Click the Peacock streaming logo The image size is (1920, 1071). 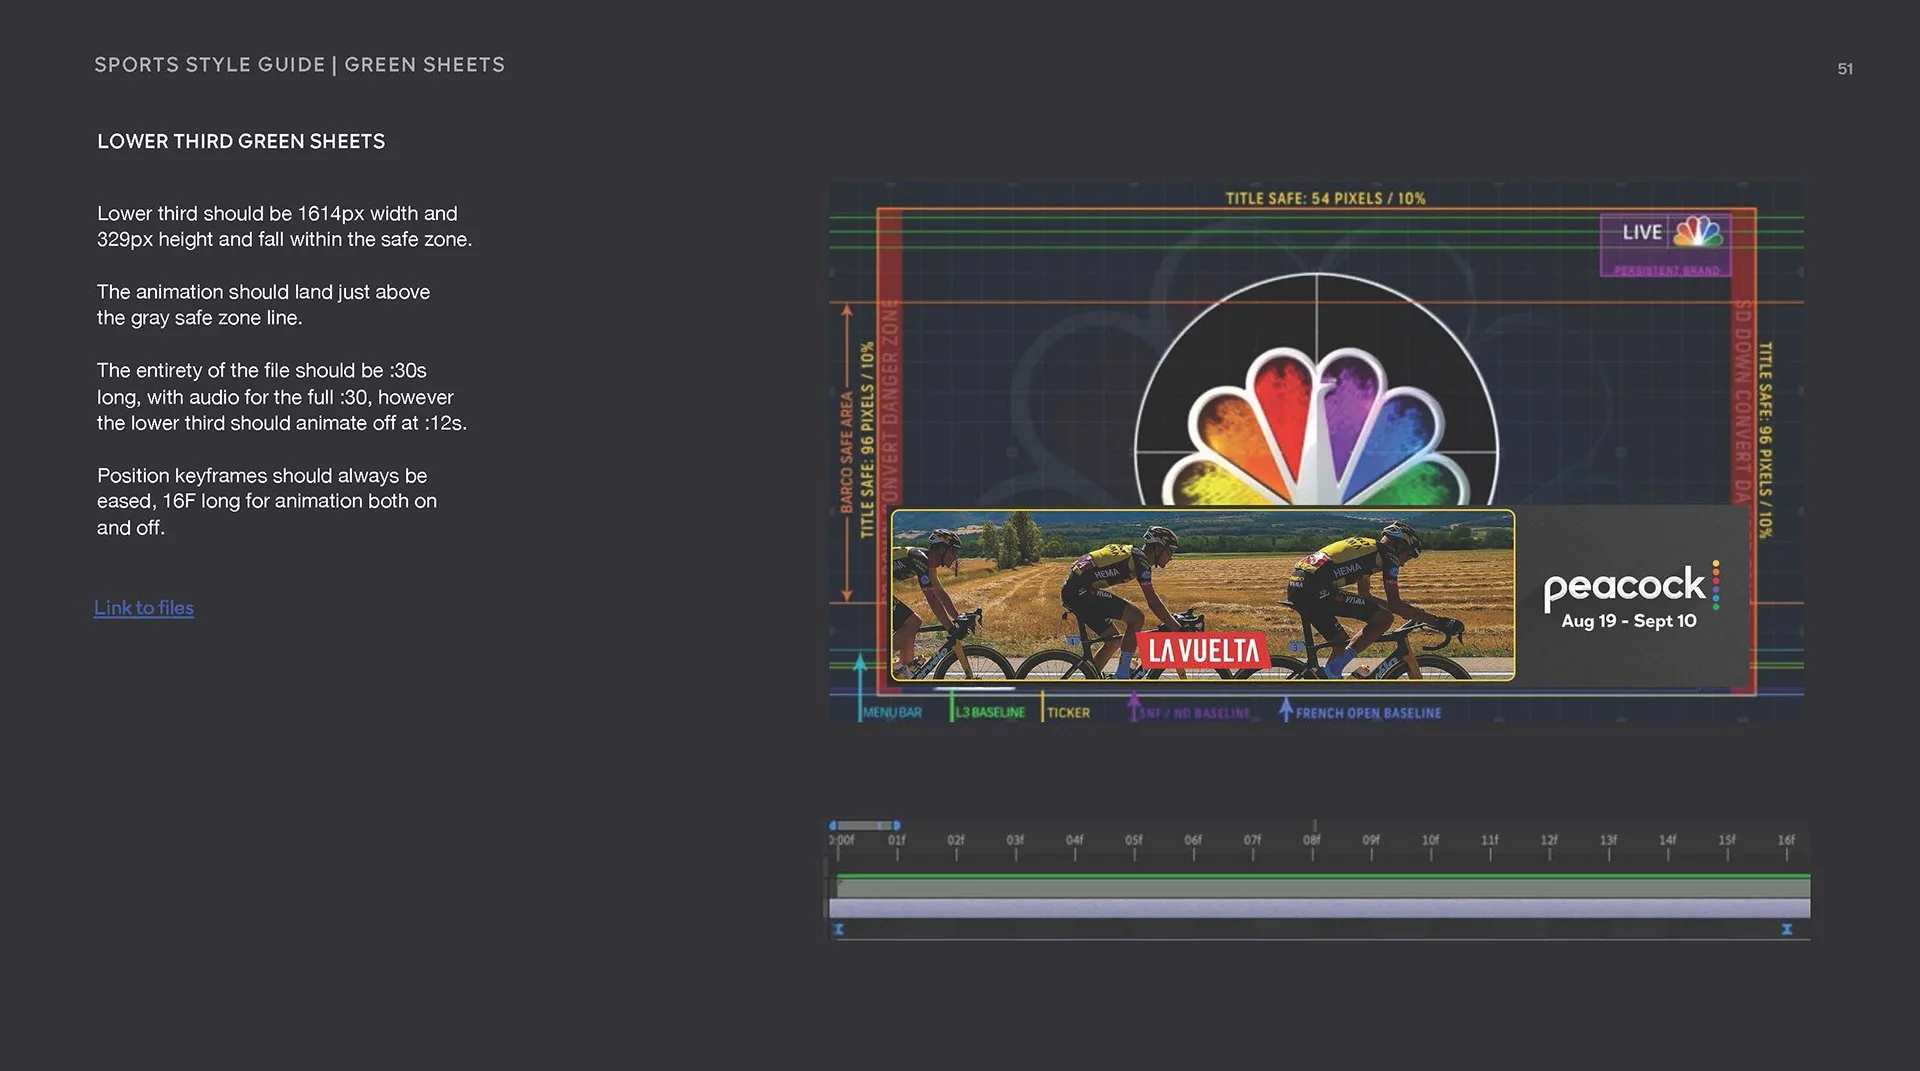click(1630, 586)
